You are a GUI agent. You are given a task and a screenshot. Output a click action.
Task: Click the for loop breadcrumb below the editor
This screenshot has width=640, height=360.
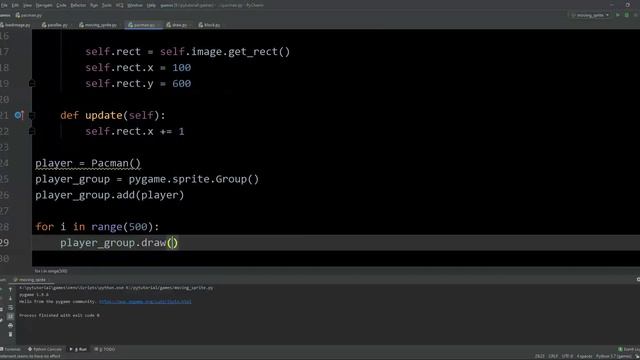(x=51, y=271)
